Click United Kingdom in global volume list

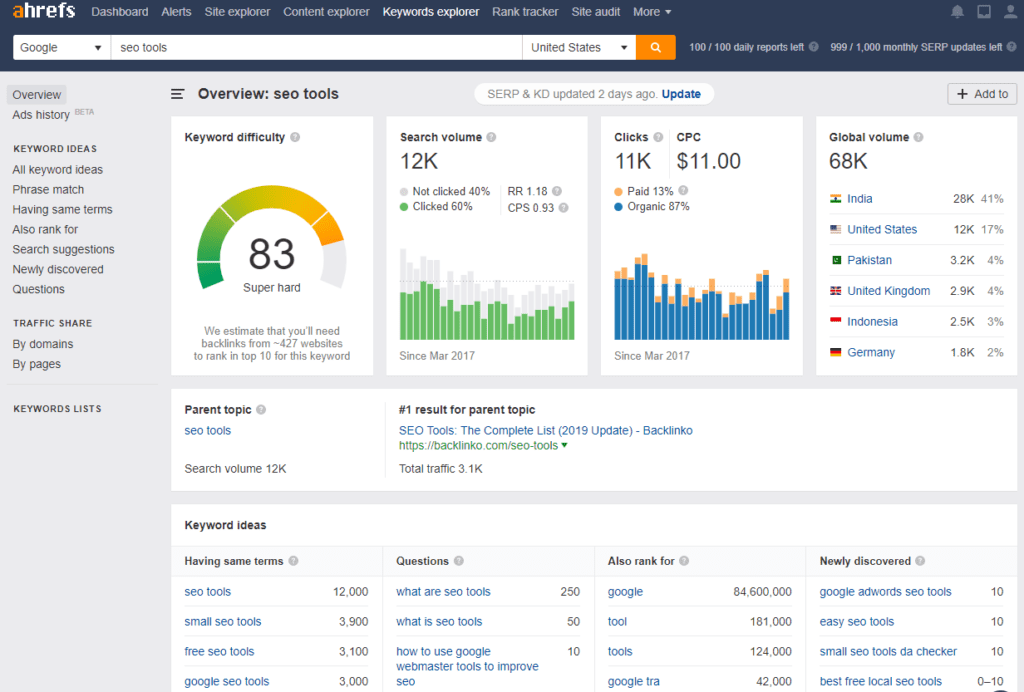[x=888, y=291]
